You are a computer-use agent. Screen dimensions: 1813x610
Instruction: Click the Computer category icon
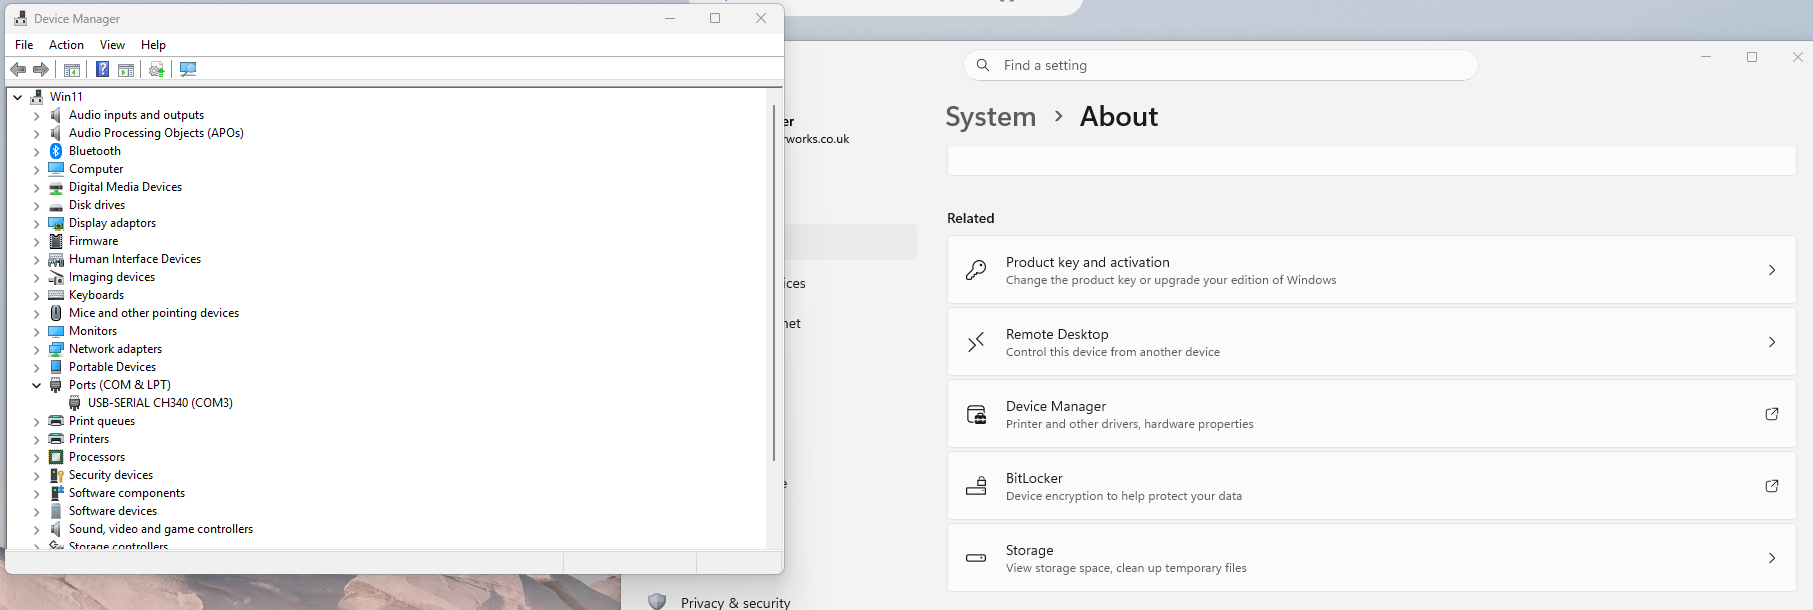[56, 169]
